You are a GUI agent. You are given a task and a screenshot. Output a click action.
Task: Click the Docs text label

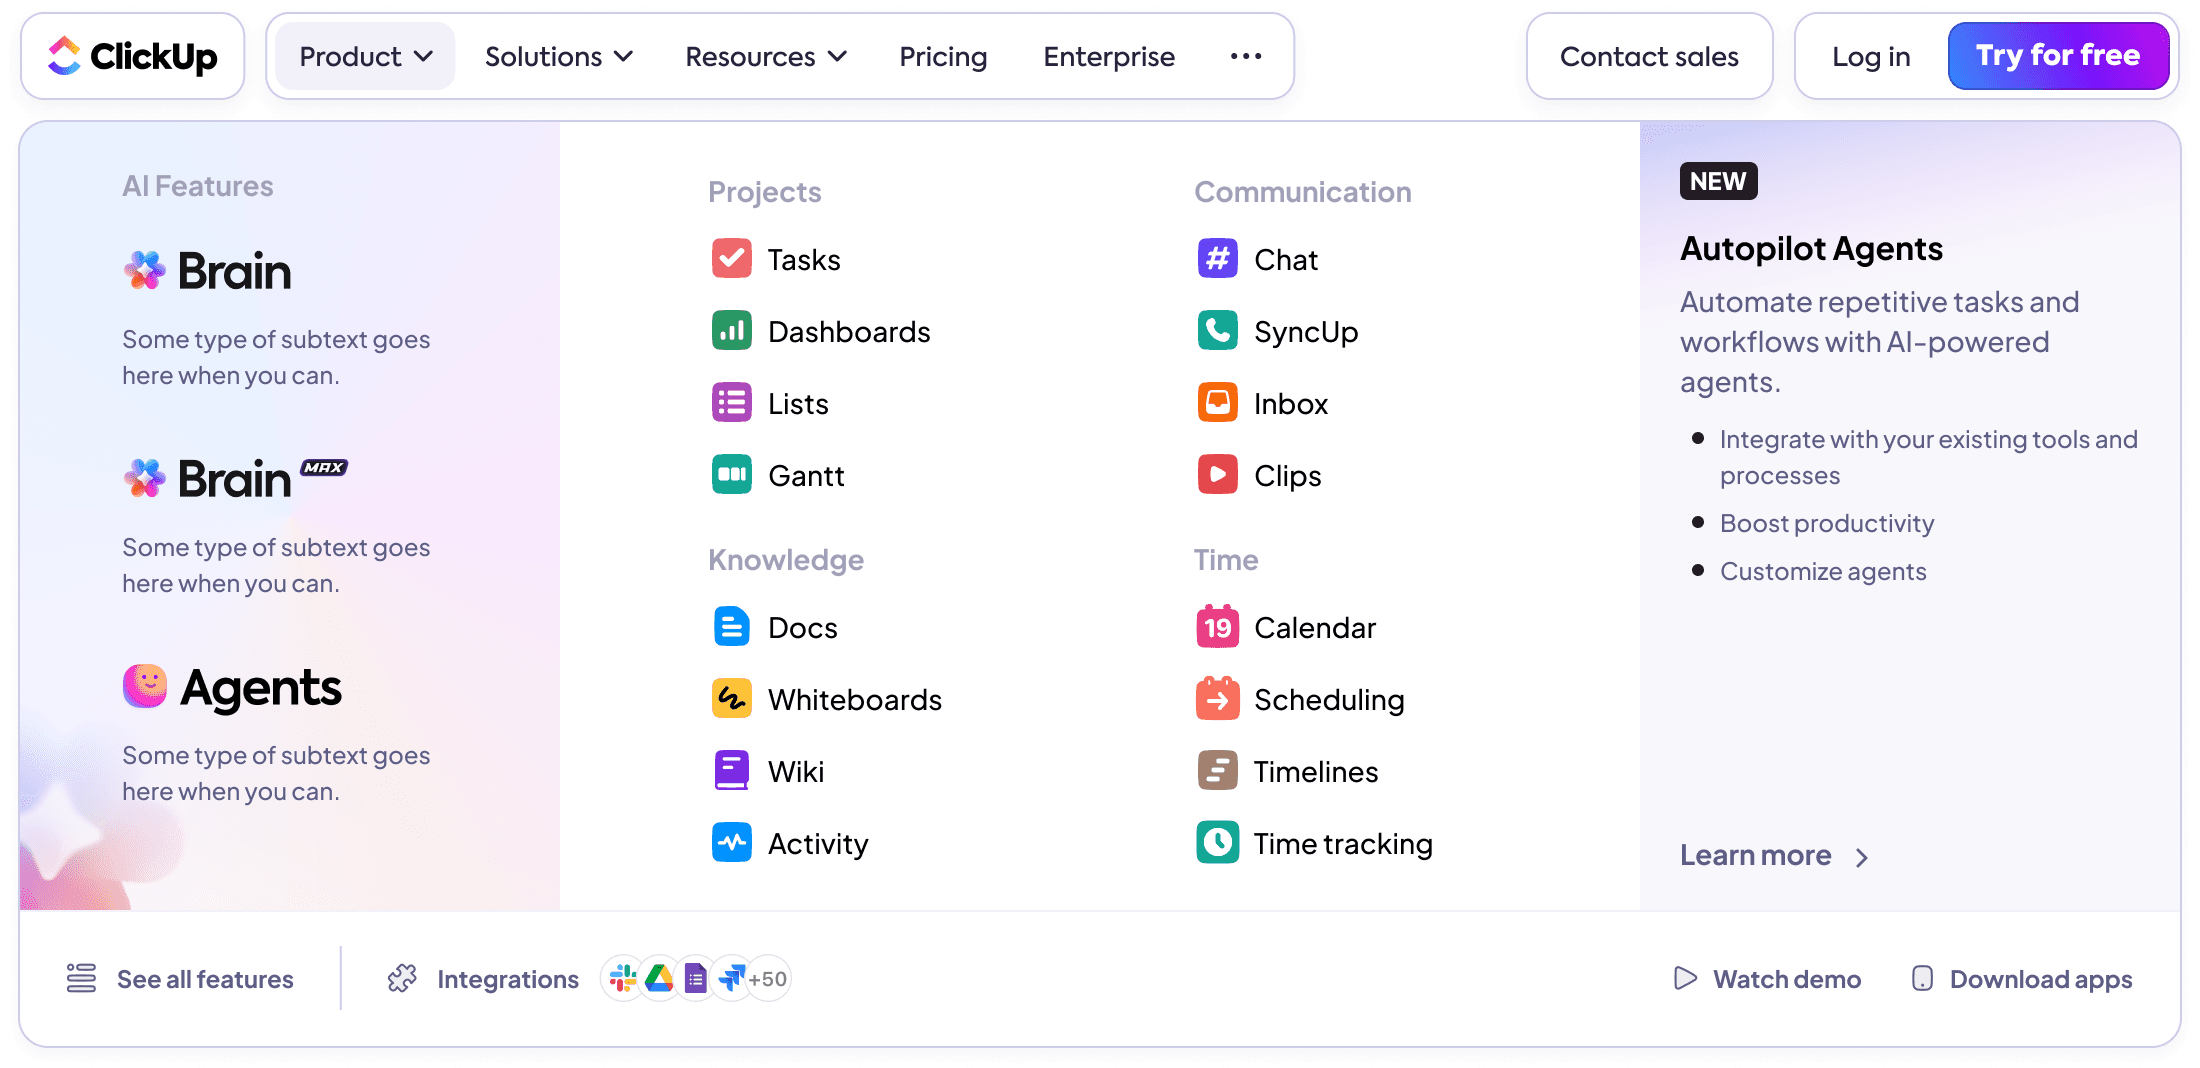click(803, 627)
